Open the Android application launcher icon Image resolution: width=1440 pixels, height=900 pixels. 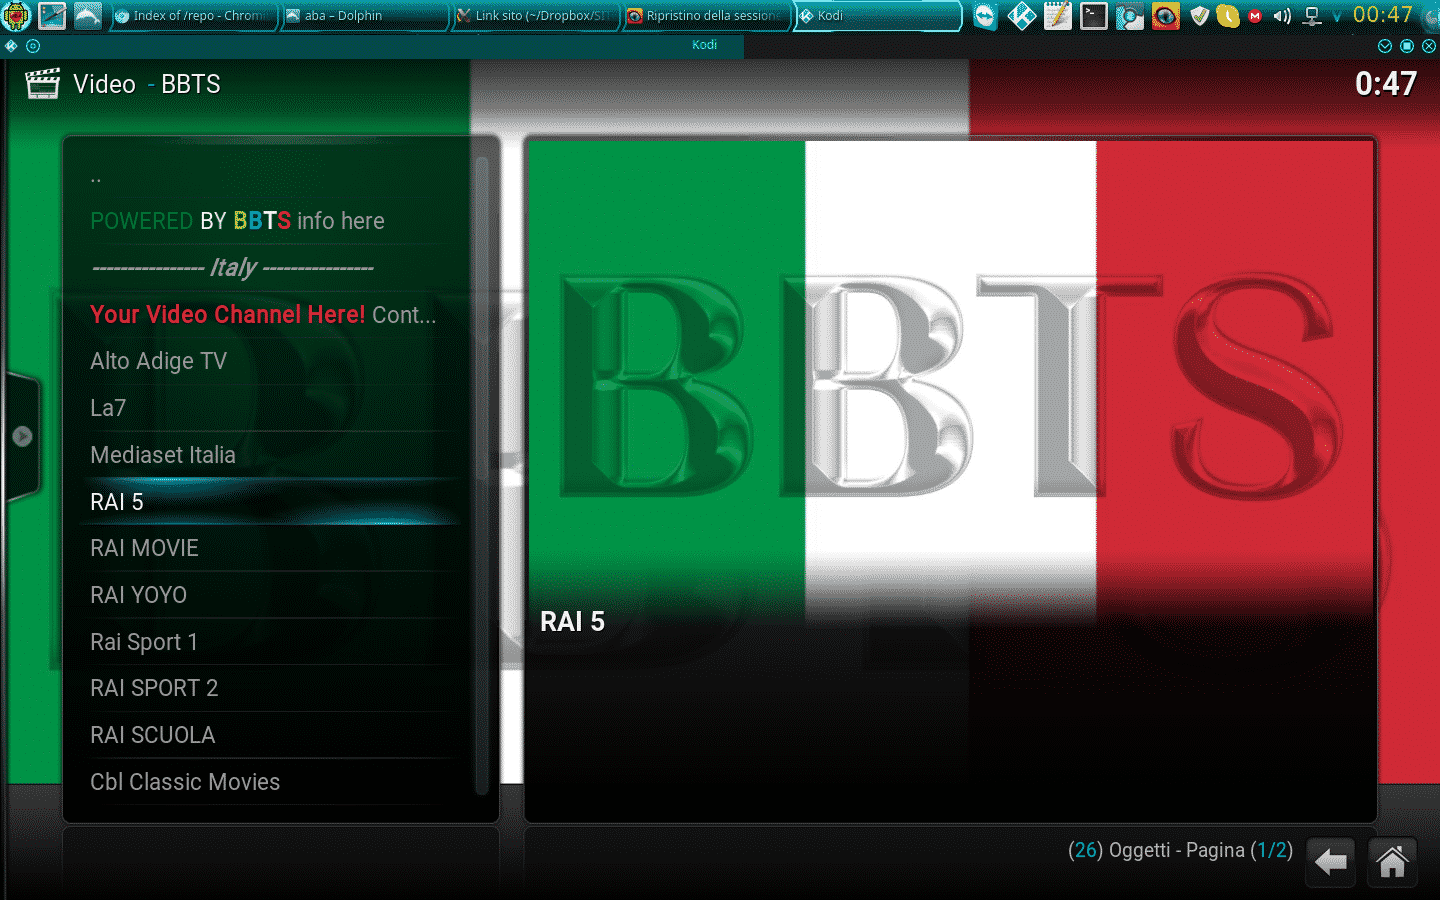pyautogui.click(x=17, y=16)
